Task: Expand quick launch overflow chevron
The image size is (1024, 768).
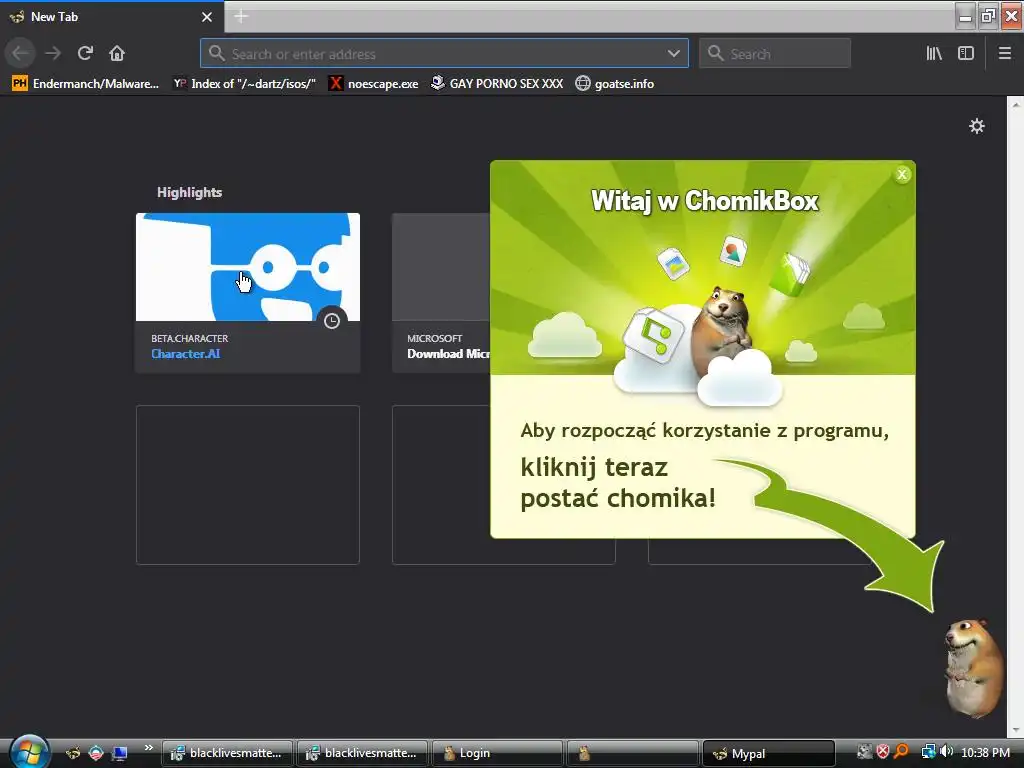Action: 149,748
